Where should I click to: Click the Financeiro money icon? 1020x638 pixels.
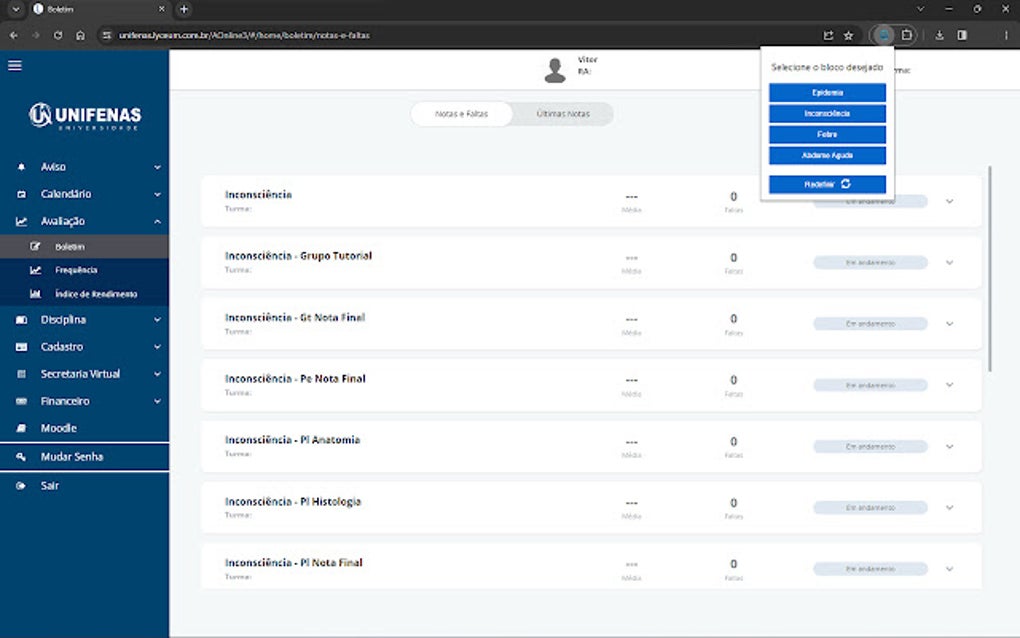point(21,401)
